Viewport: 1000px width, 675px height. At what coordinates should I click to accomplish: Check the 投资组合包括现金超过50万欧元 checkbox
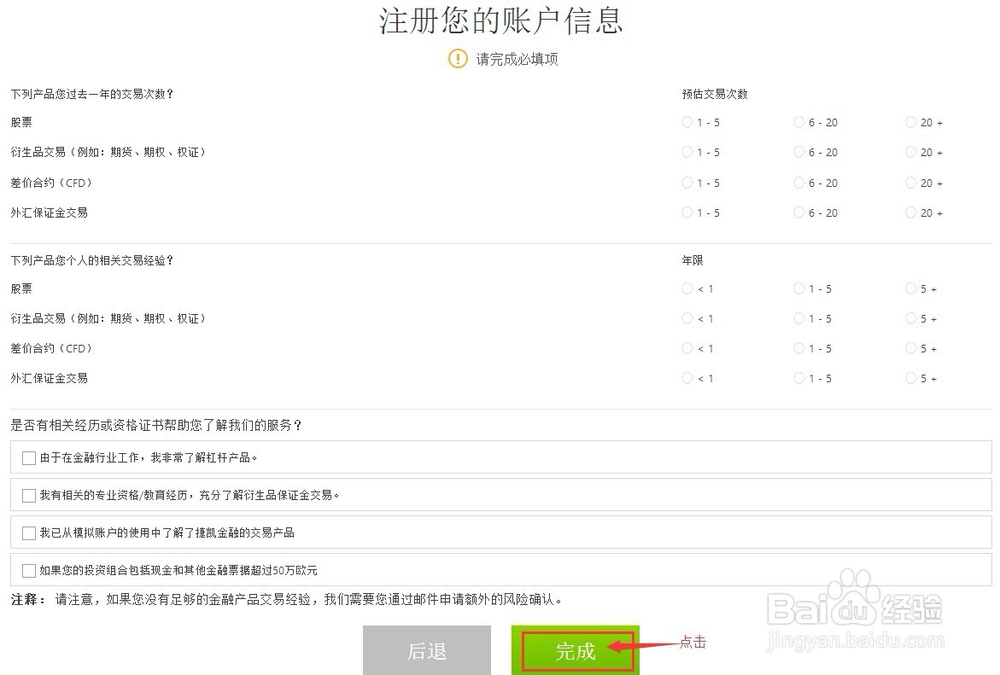pyautogui.click(x=29, y=570)
